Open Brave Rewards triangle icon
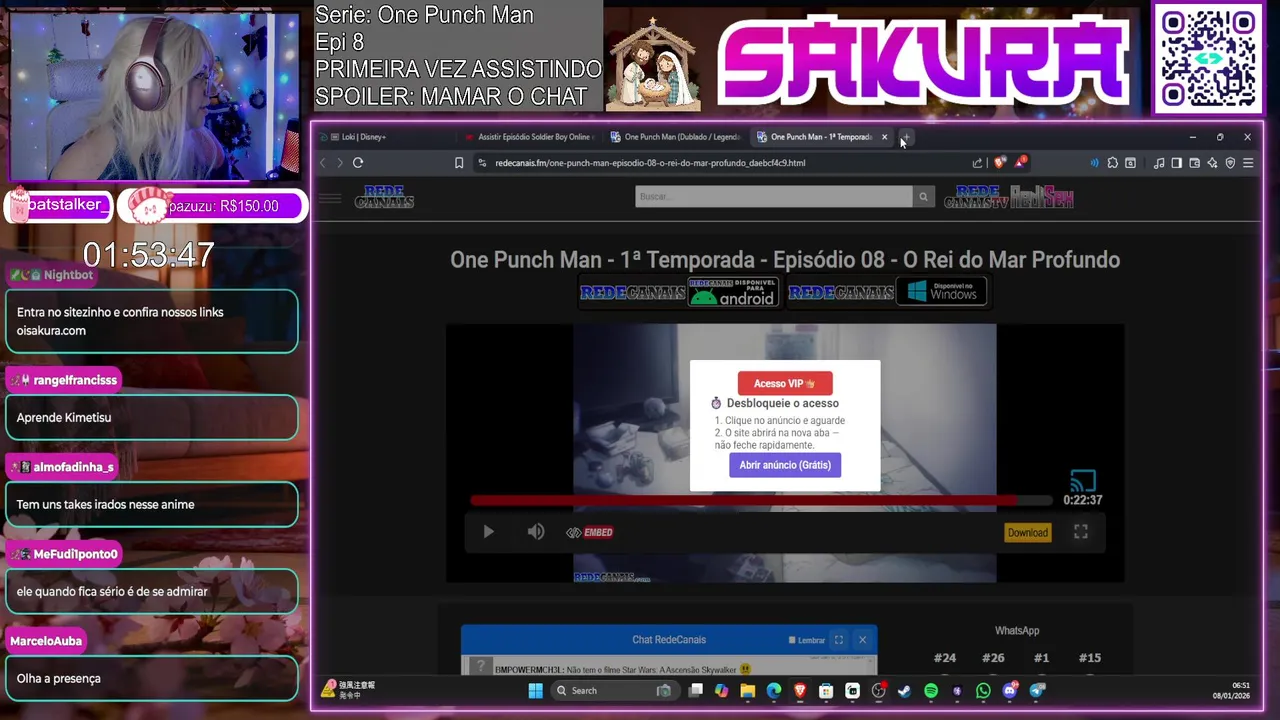Image resolution: width=1280 pixels, height=720 pixels. [1020, 162]
